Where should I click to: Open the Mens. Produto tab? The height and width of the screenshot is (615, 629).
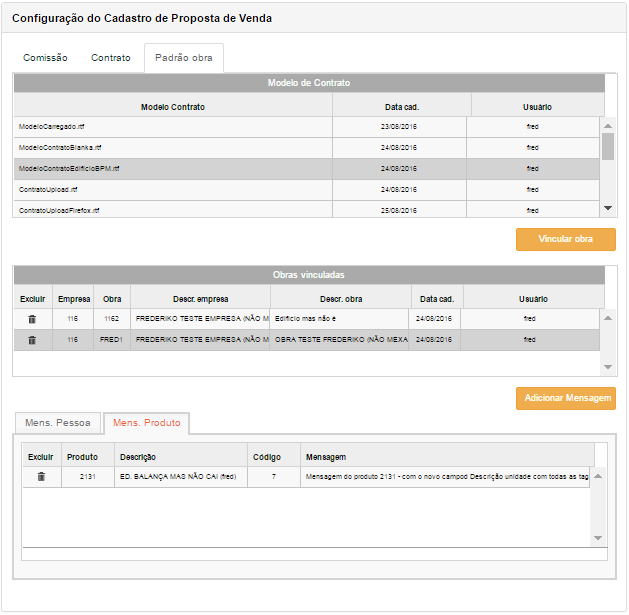(x=147, y=423)
